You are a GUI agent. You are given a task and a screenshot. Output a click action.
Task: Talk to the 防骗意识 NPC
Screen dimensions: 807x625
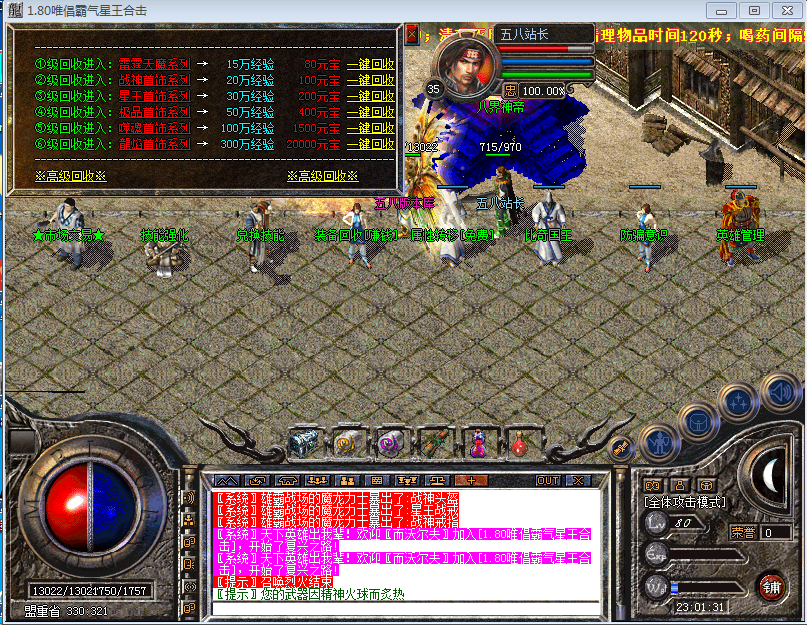click(646, 236)
